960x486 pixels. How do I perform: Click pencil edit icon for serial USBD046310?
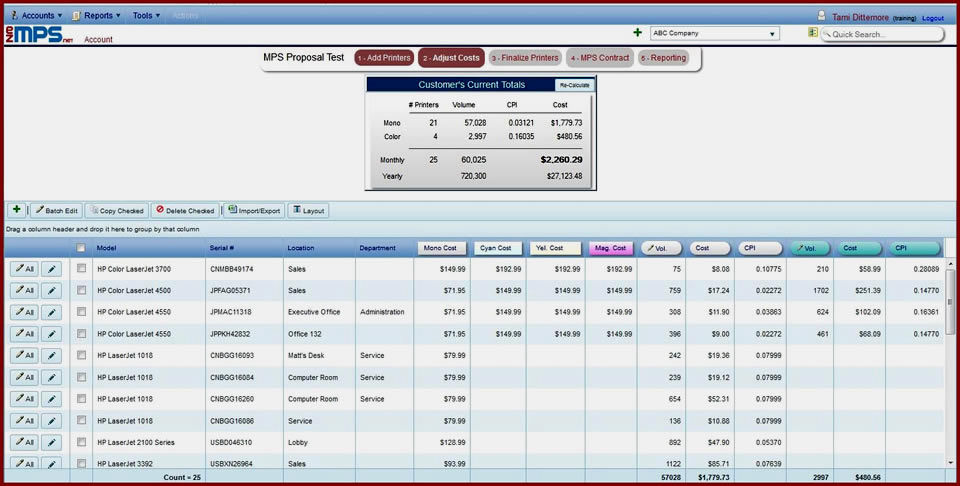click(51, 442)
